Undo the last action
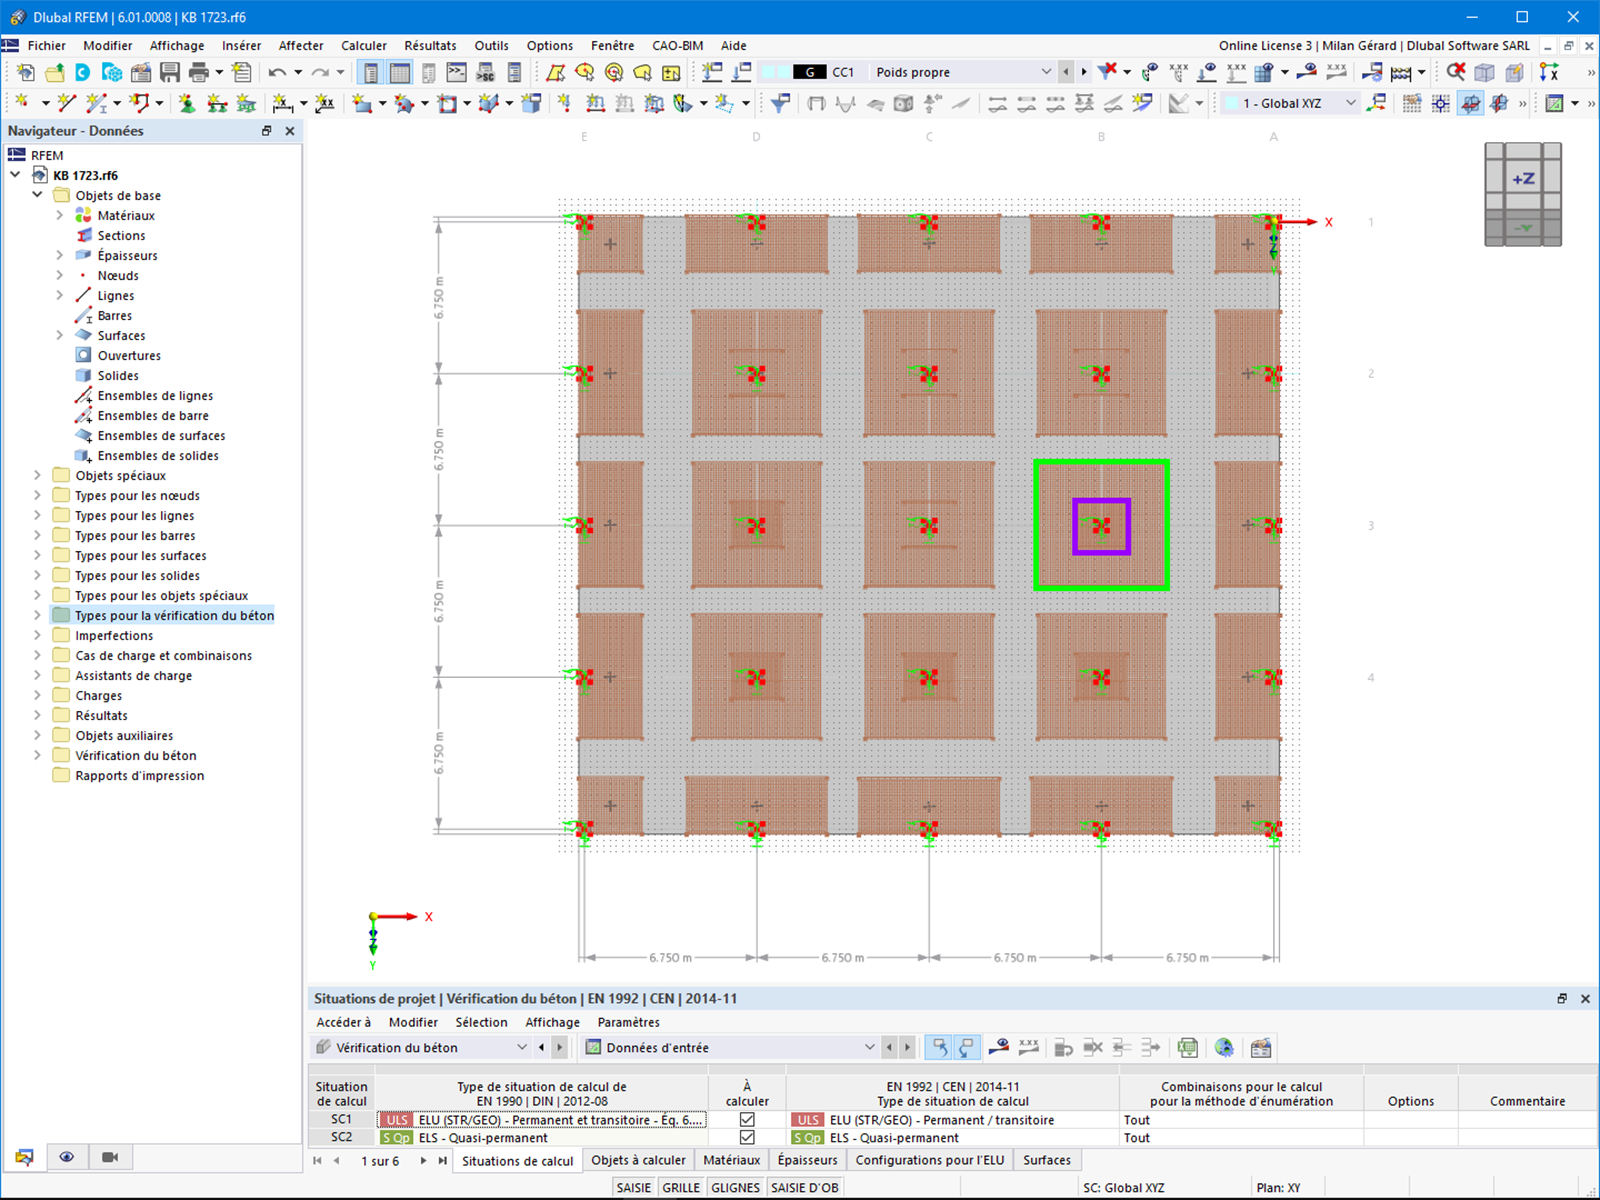Image resolution: width=1600 pixels, height=1200 pixels. tap(277, 72)
